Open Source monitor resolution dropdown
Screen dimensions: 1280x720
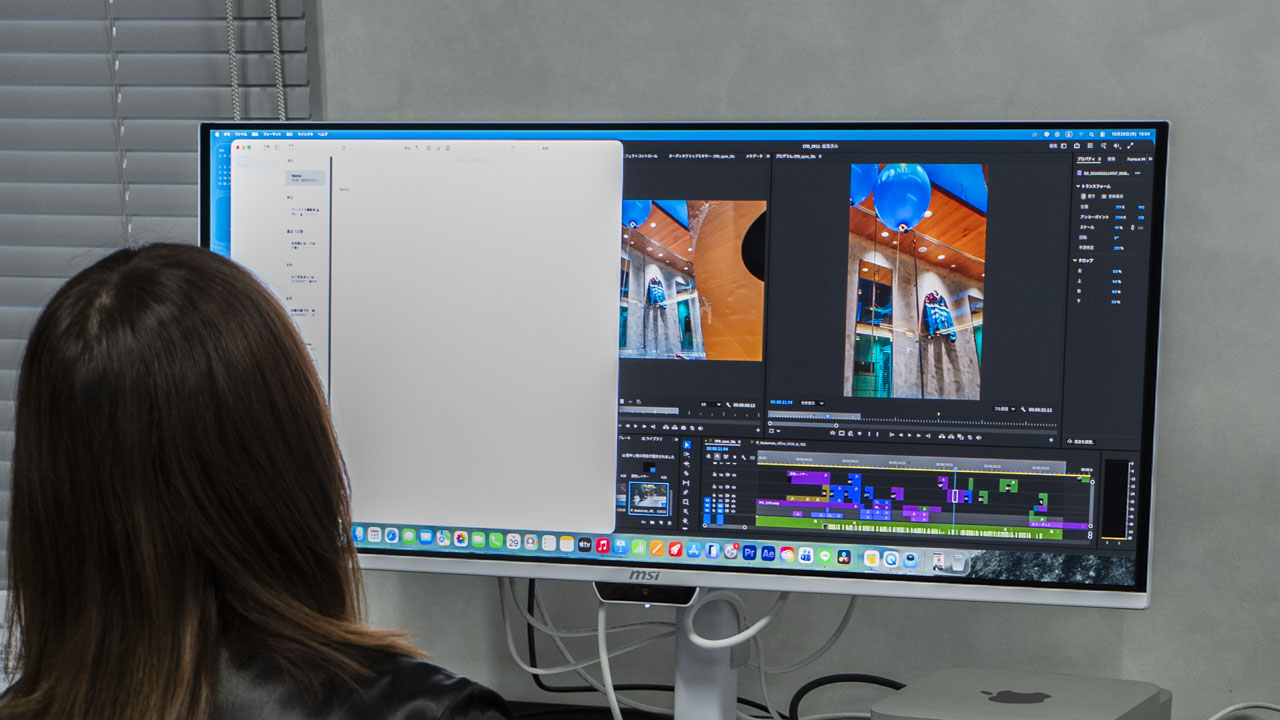tap(710, 404)
